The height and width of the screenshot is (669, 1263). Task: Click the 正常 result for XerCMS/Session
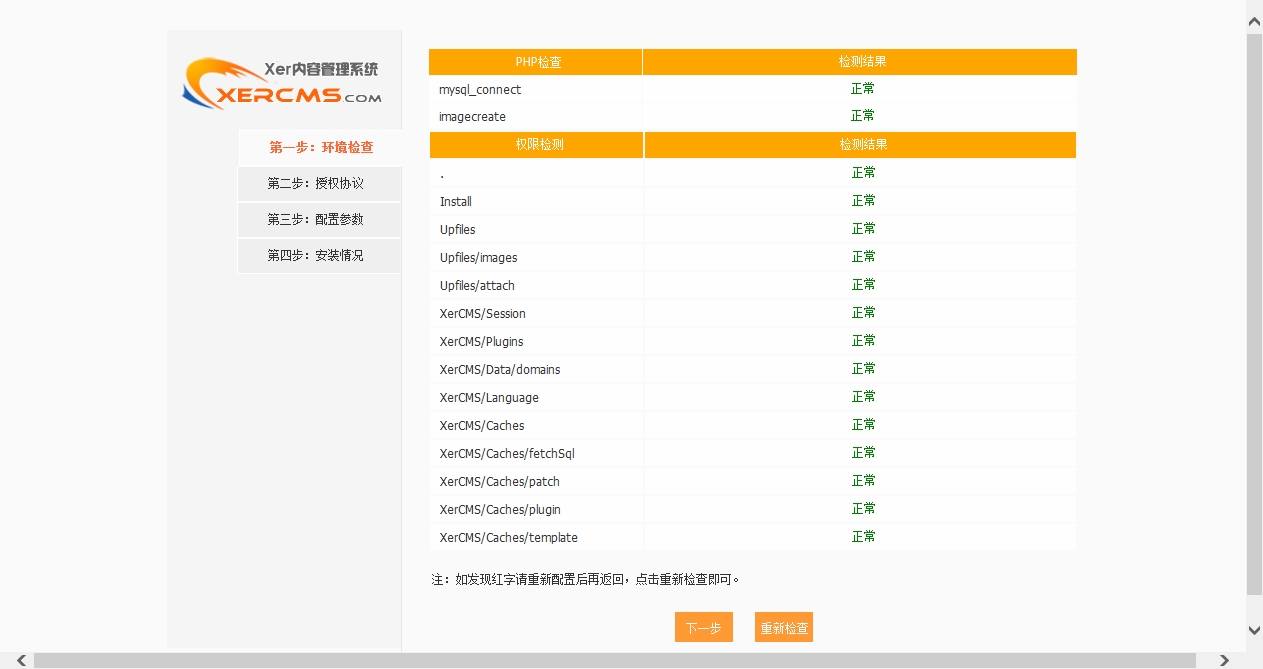pyautogui.click(x=864, y=313)
